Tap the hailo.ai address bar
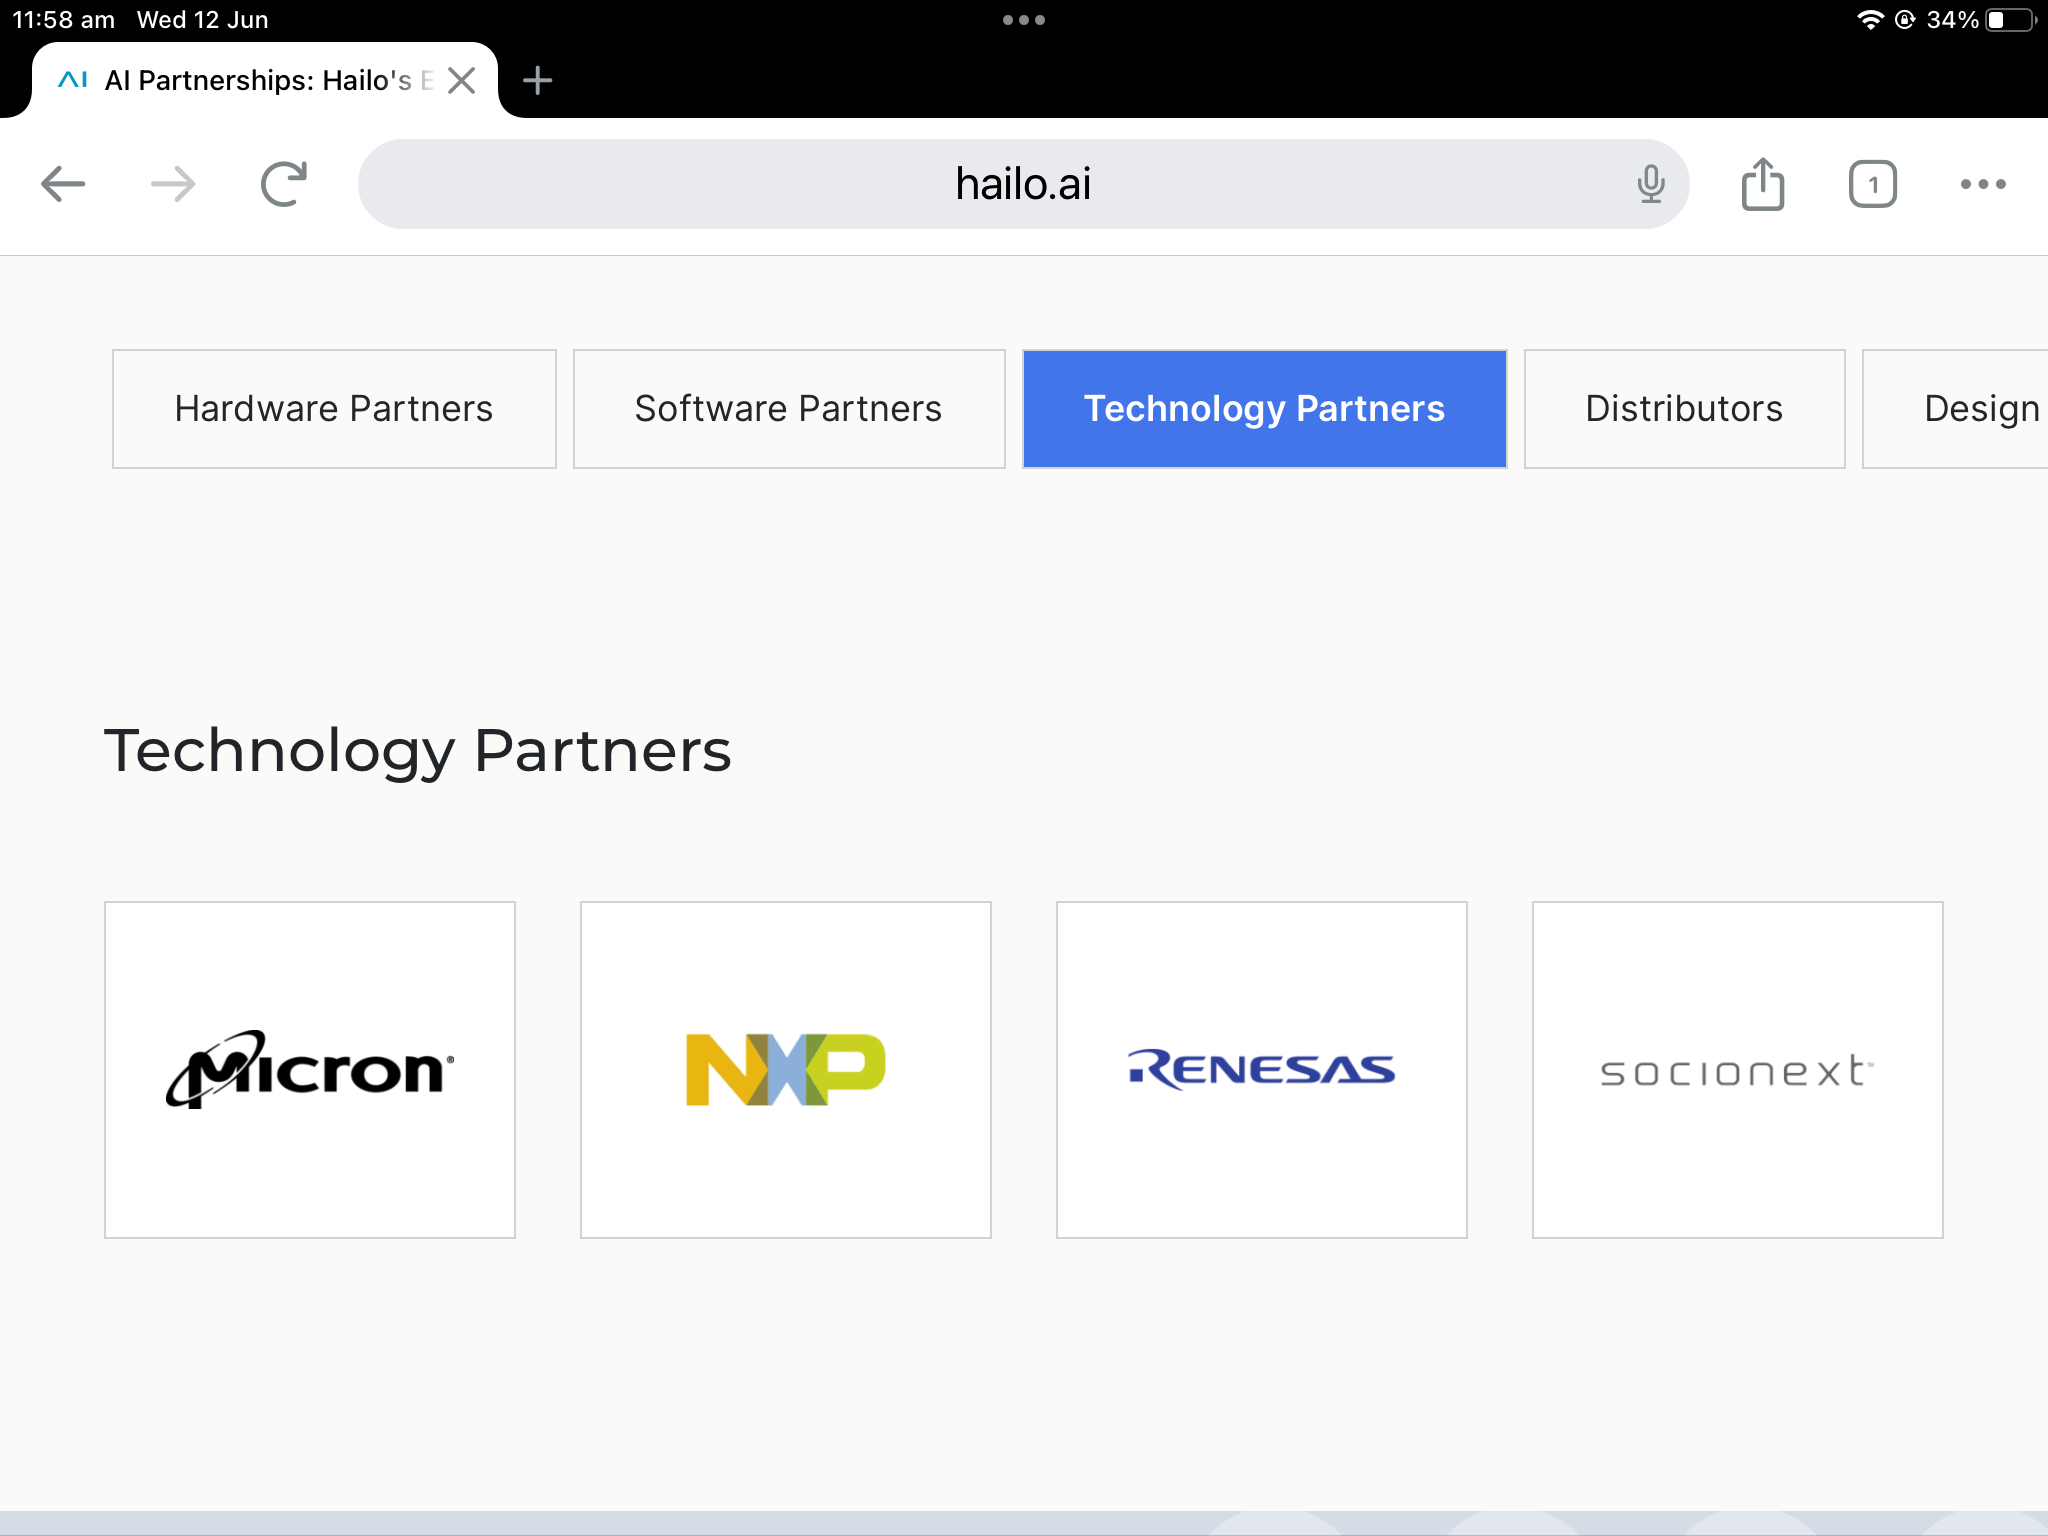This screenshot has width=2048, height=1536. [1023, 184]
